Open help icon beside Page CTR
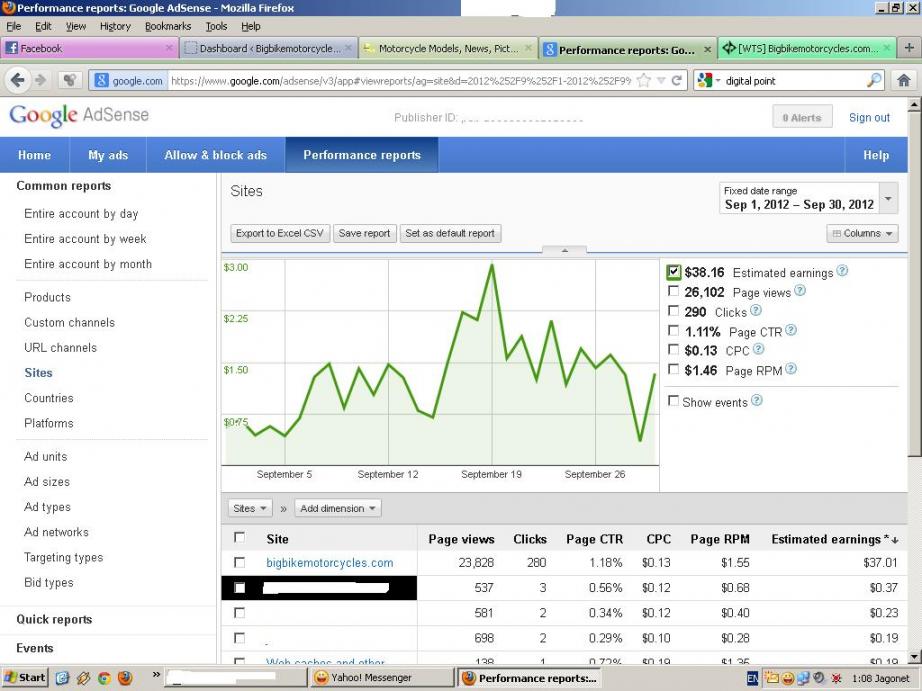The height and width of the screenshot is (691, 922). (x=791, y=330)
